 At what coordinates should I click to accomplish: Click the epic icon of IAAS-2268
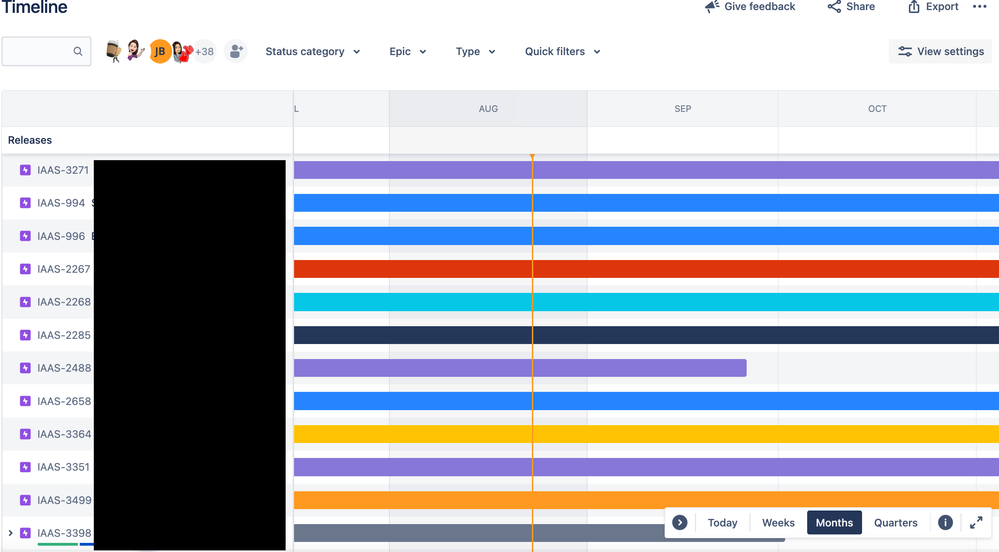(25, 302)
